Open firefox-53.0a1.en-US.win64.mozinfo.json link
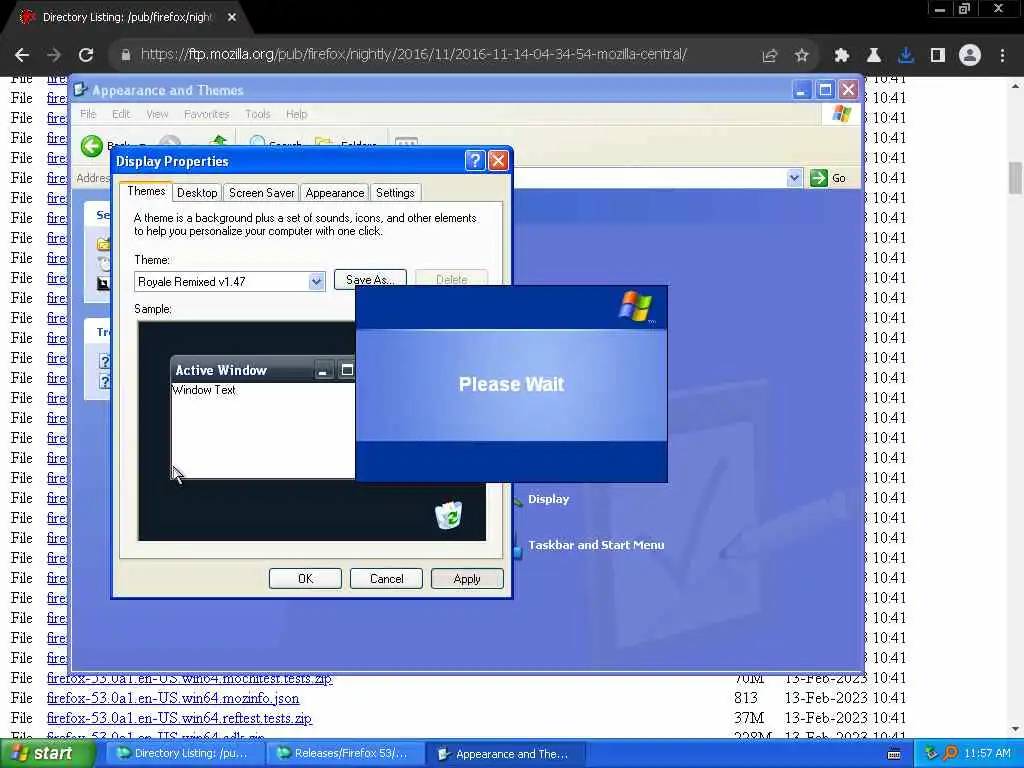Viewport: 1024px width, 768px height. pos(173,698)
